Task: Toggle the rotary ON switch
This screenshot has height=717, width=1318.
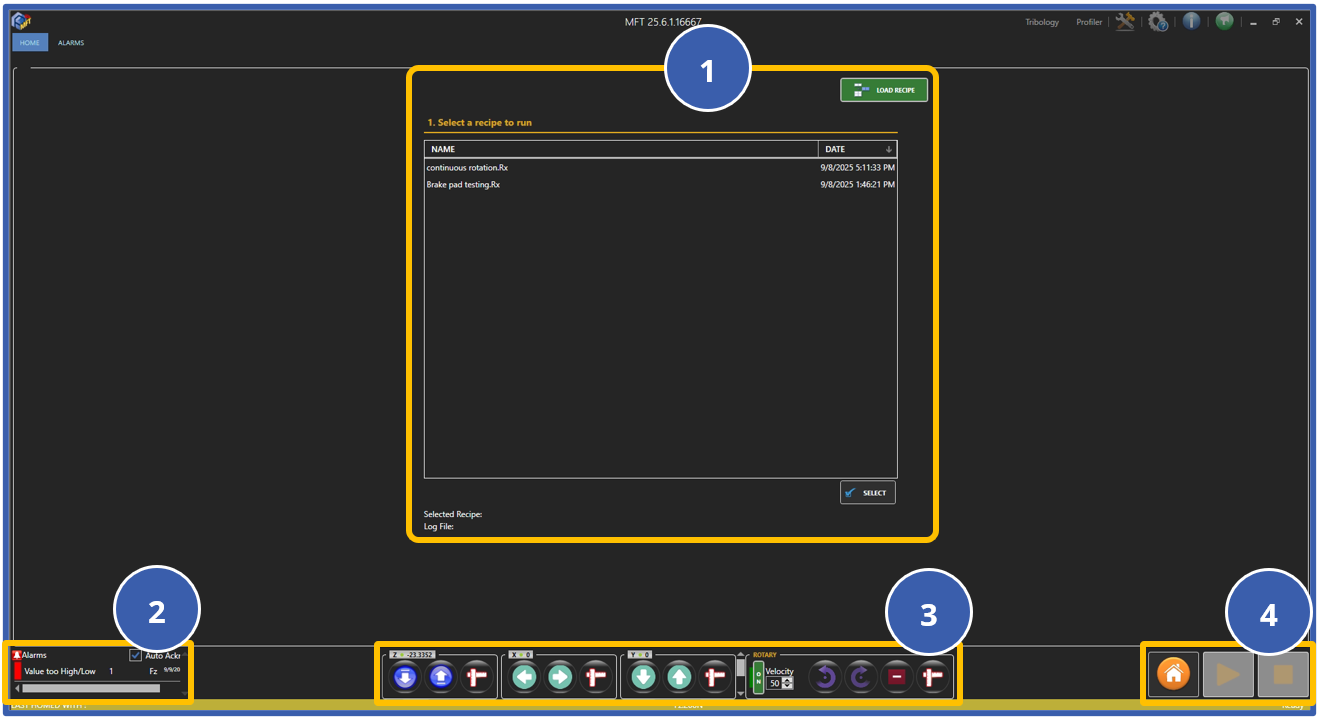Action: [x=758, y=677]
